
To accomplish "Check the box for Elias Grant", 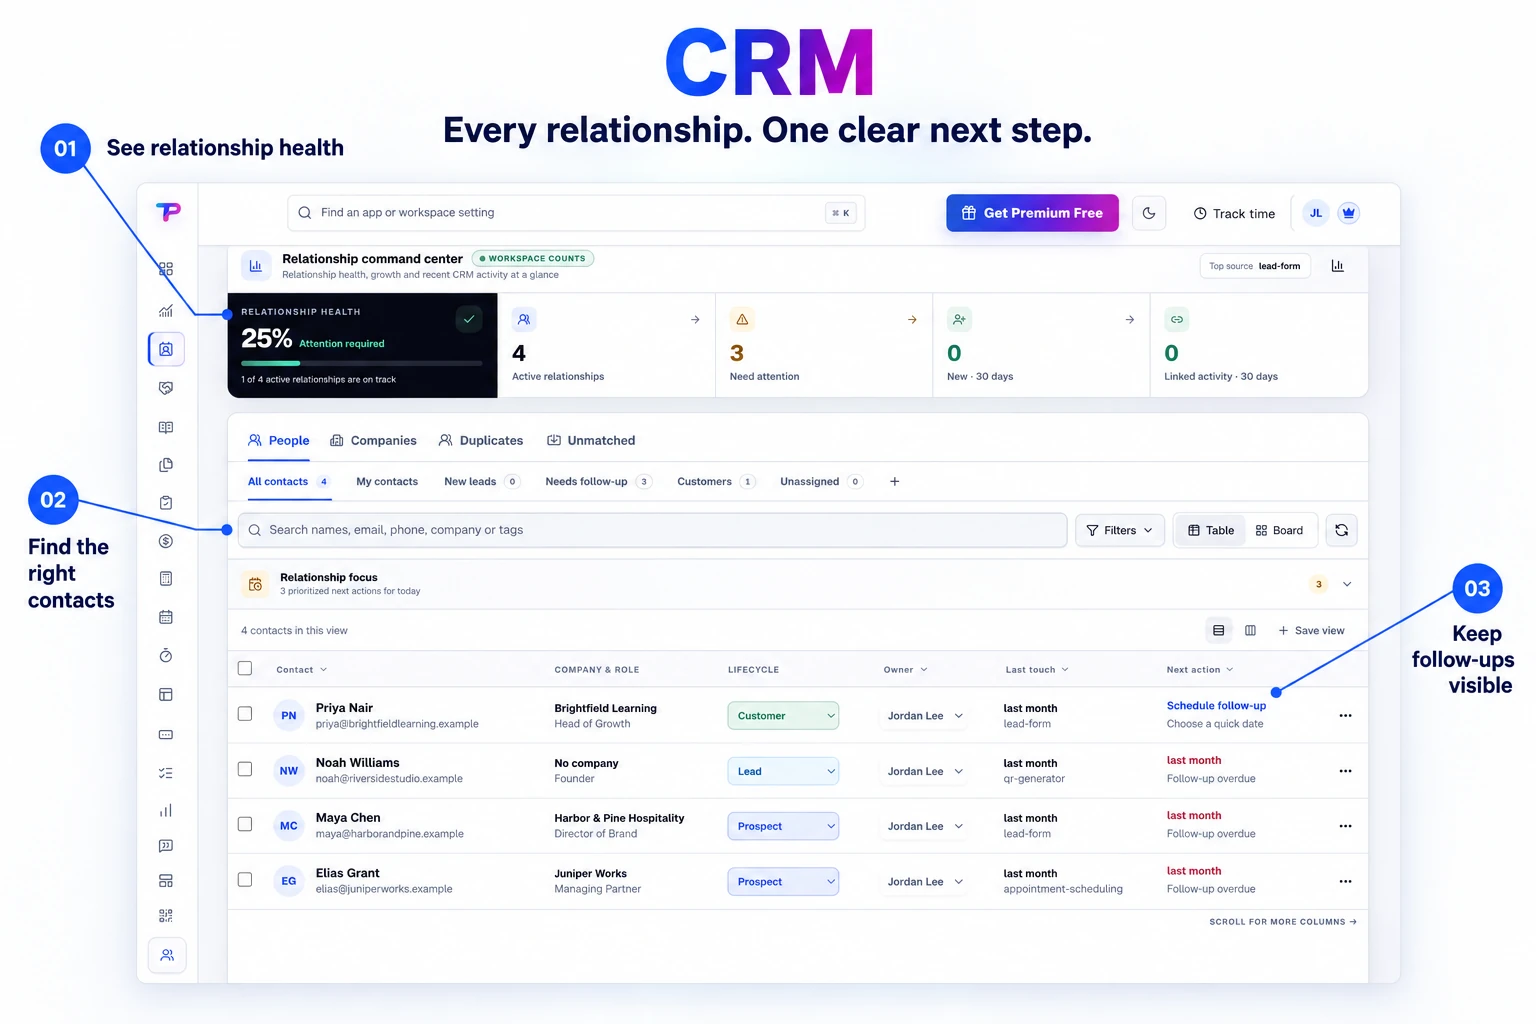I will 245,880.
